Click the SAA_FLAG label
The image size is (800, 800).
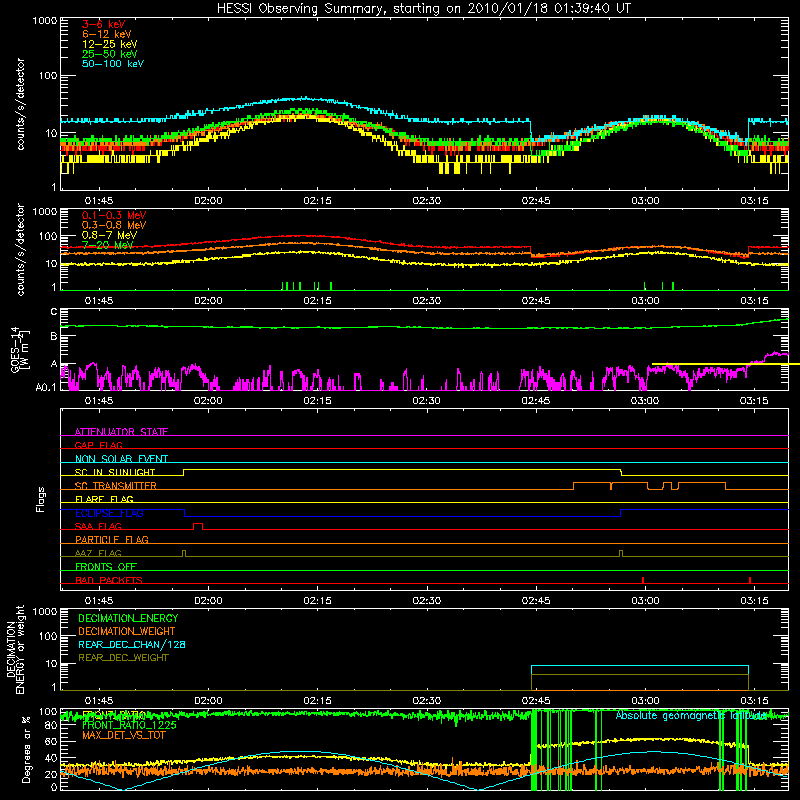[x=98, y=526]
